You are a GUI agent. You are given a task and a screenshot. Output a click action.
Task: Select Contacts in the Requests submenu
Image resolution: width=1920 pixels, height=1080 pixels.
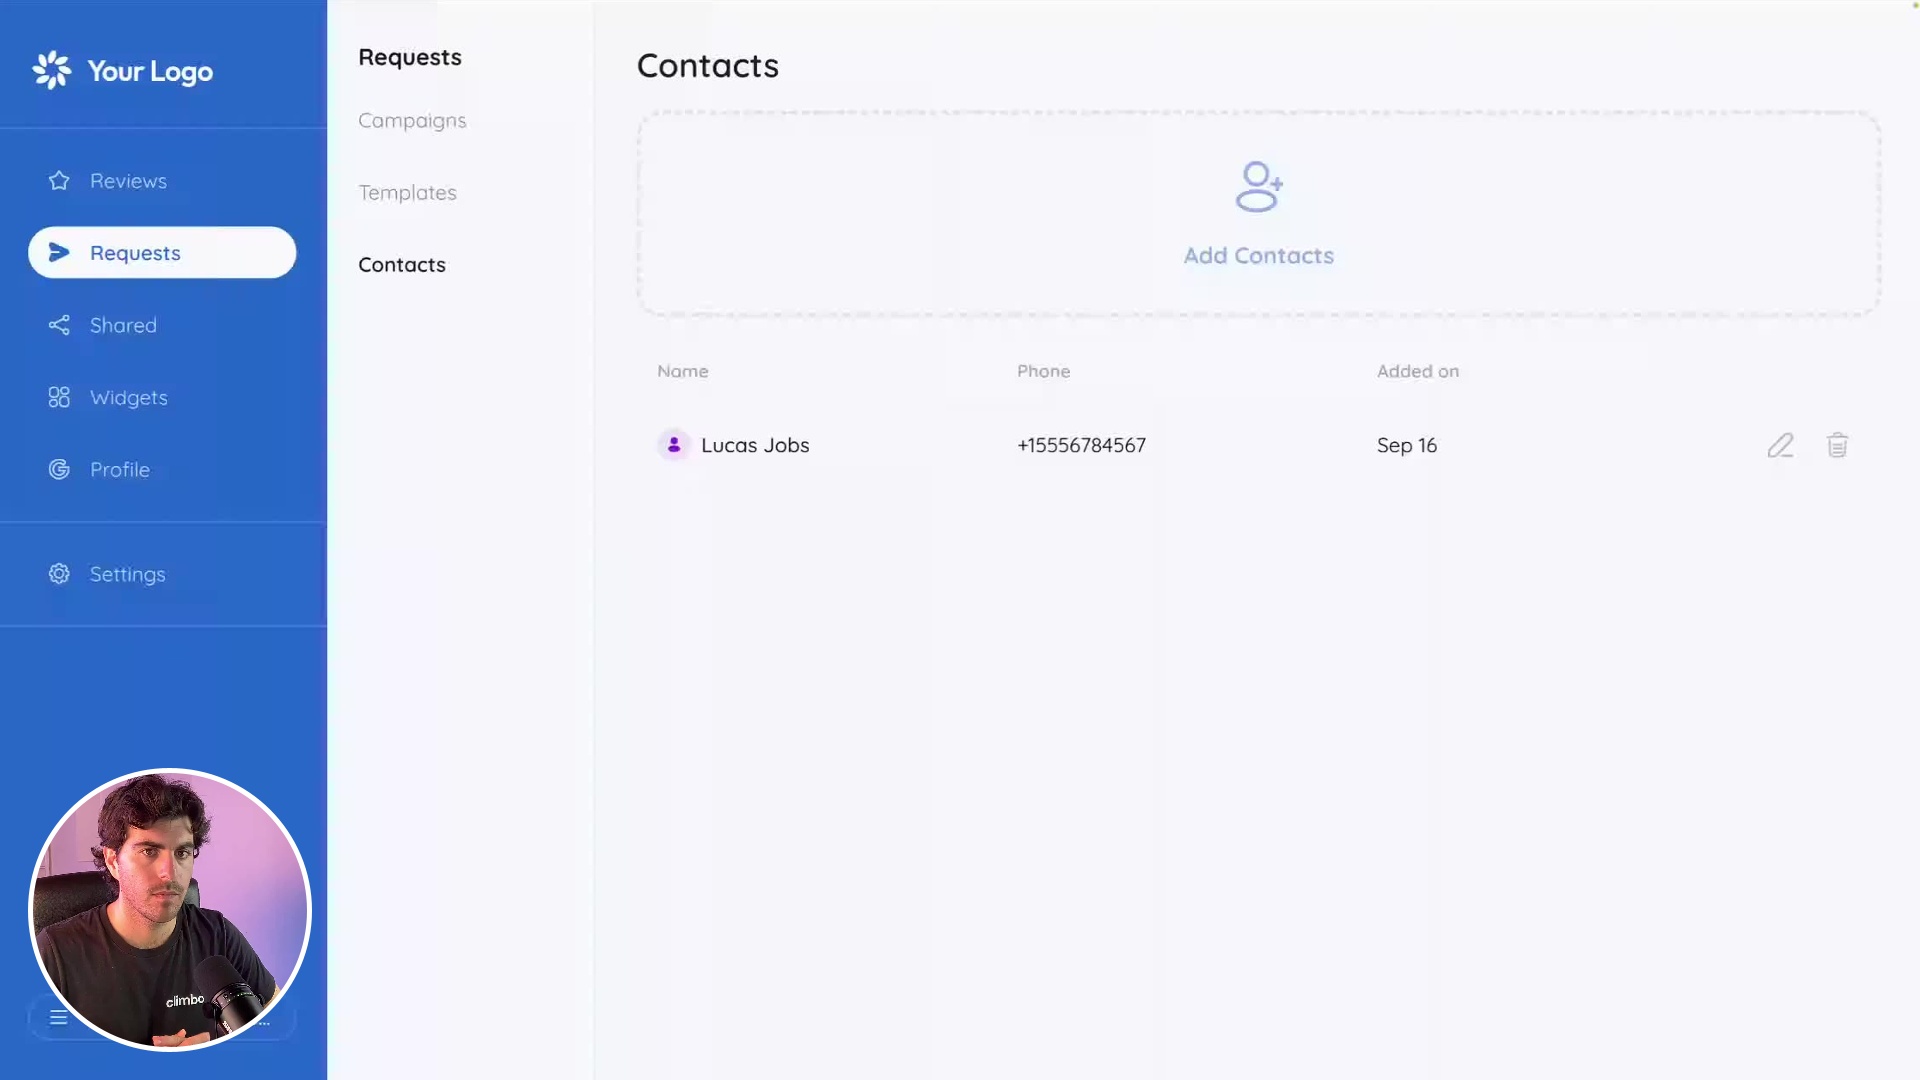pos(402,264)
